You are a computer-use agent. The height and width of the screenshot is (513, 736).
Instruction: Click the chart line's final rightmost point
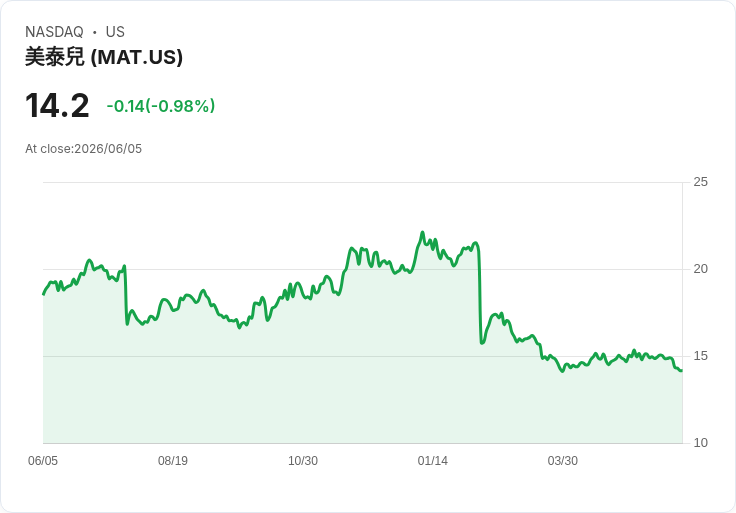tap(682, 370)
